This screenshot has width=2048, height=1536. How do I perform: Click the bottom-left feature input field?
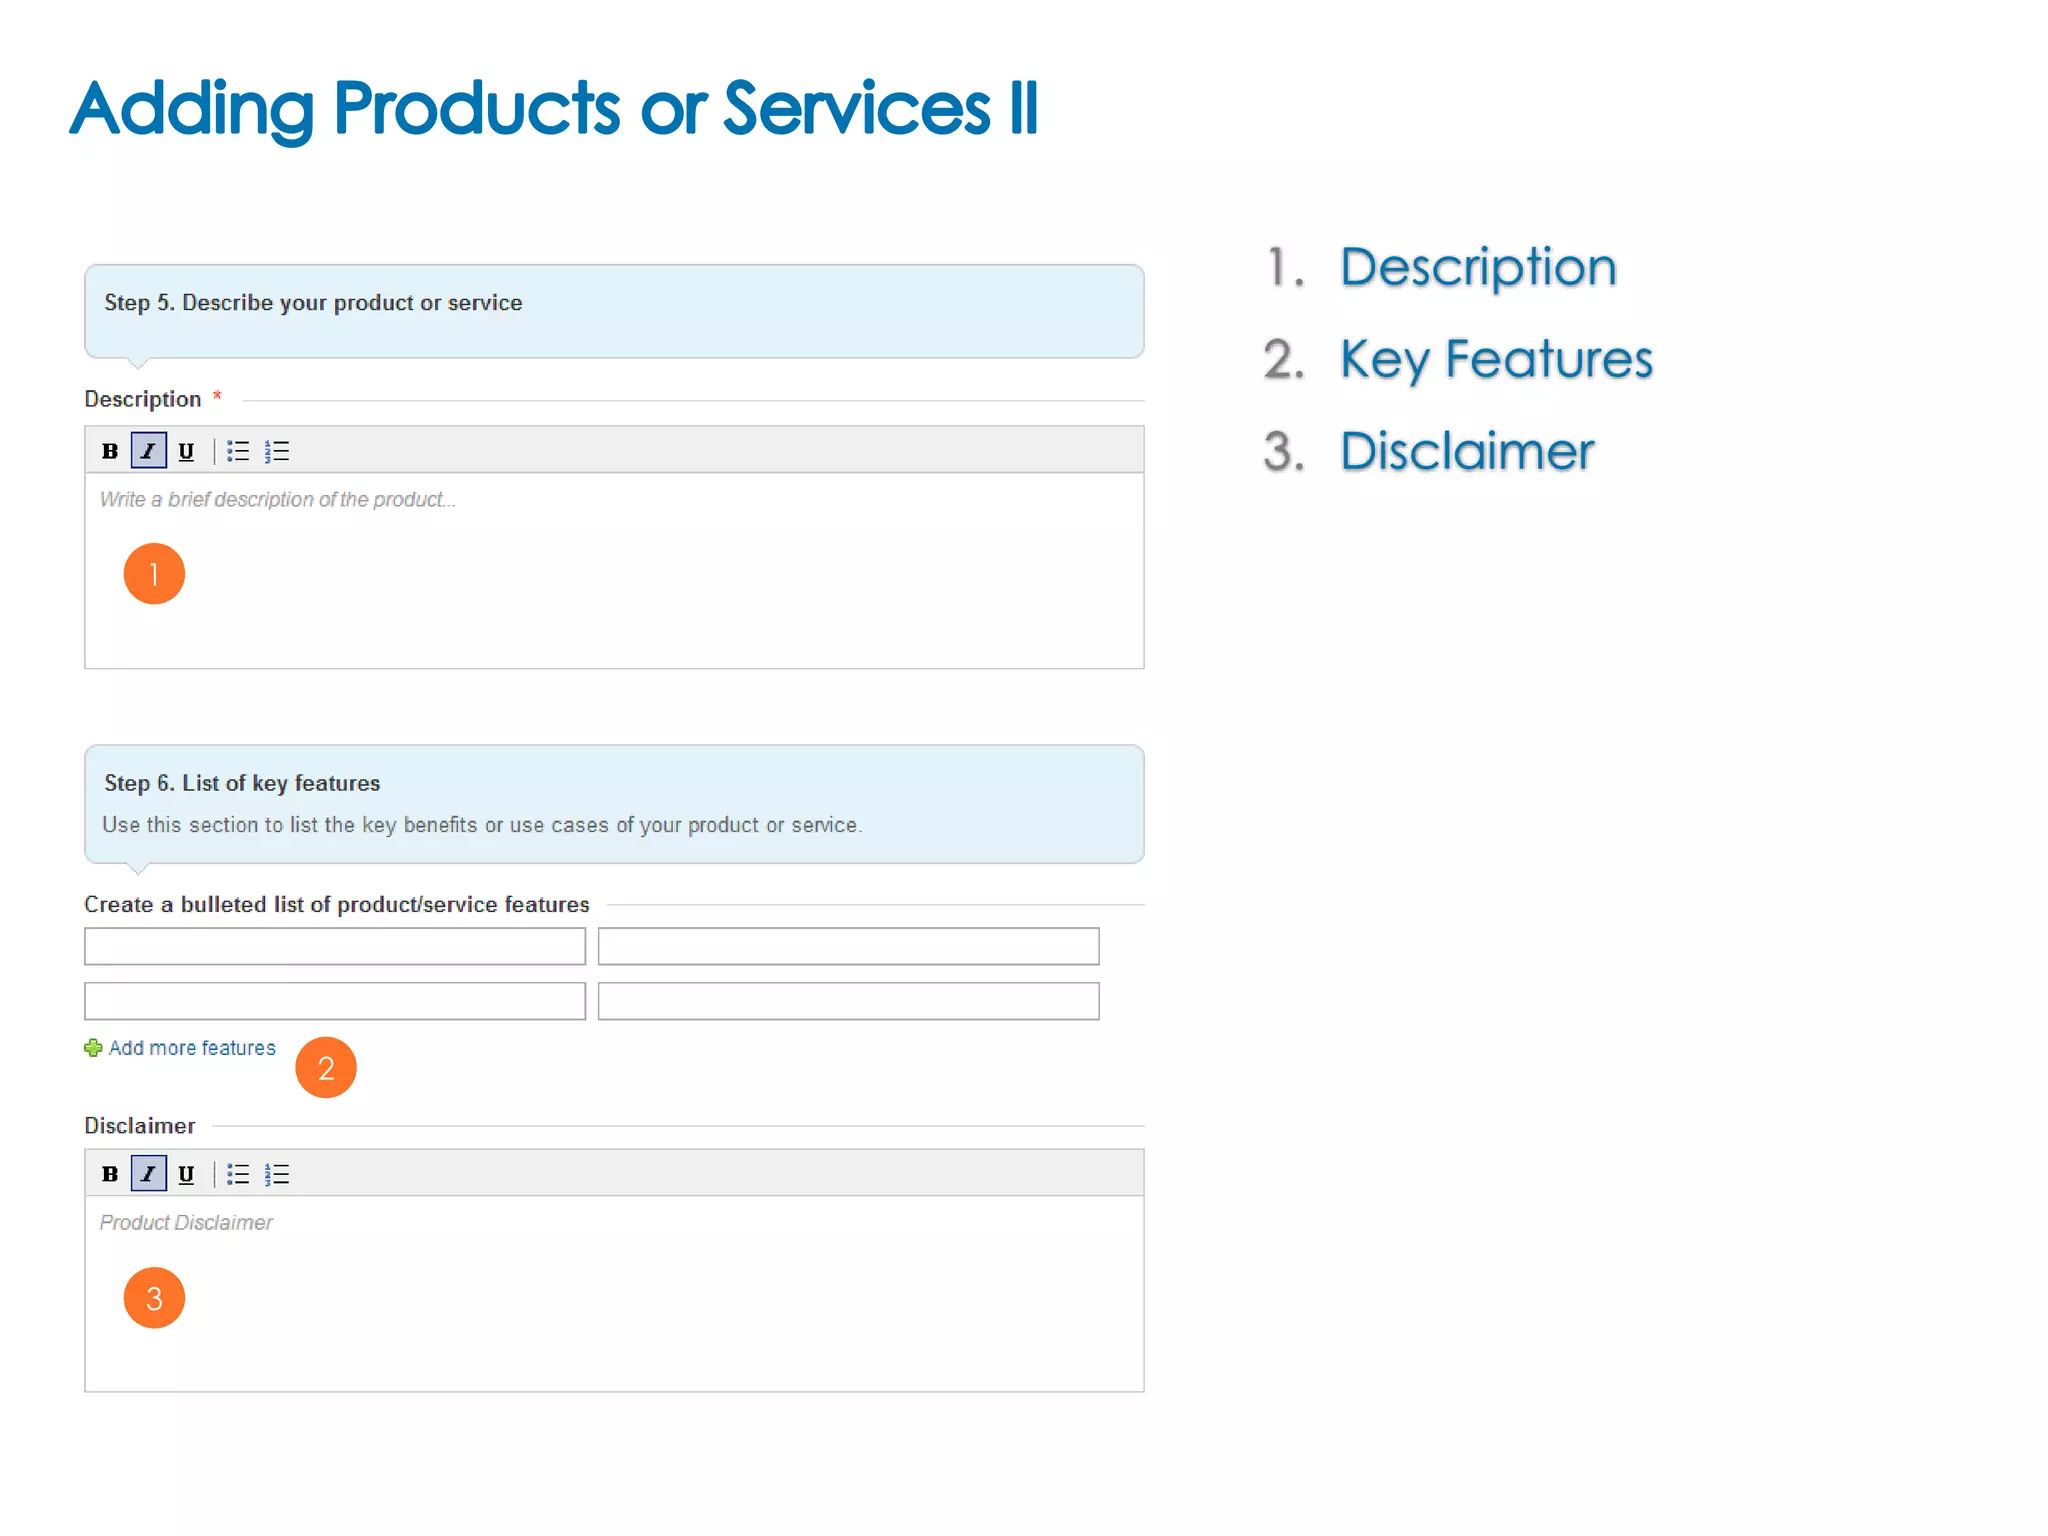pyautogui.click(x=335, y=1001)
